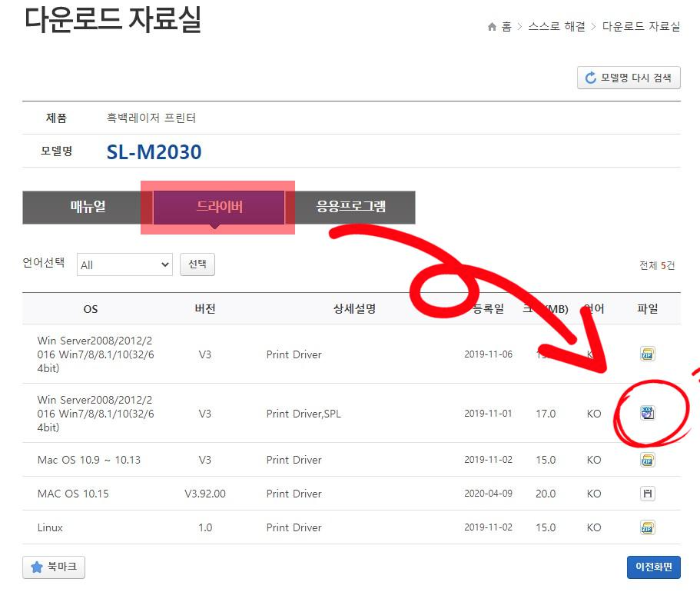Image resolution: width=700 pixels, height=592 pixels.
Task: Open 다운로드 자료실 breadcrumb link
Action: coord(641,26)
